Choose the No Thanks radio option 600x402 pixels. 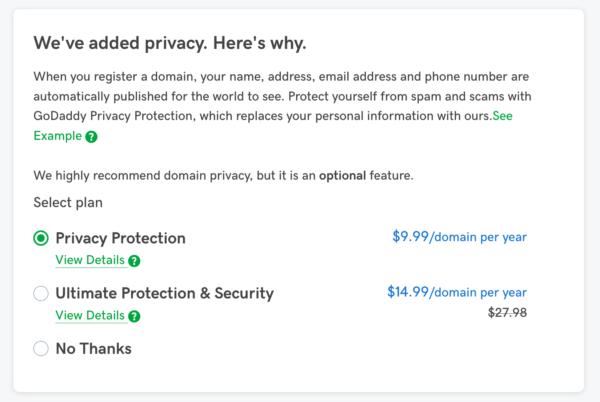41,348
